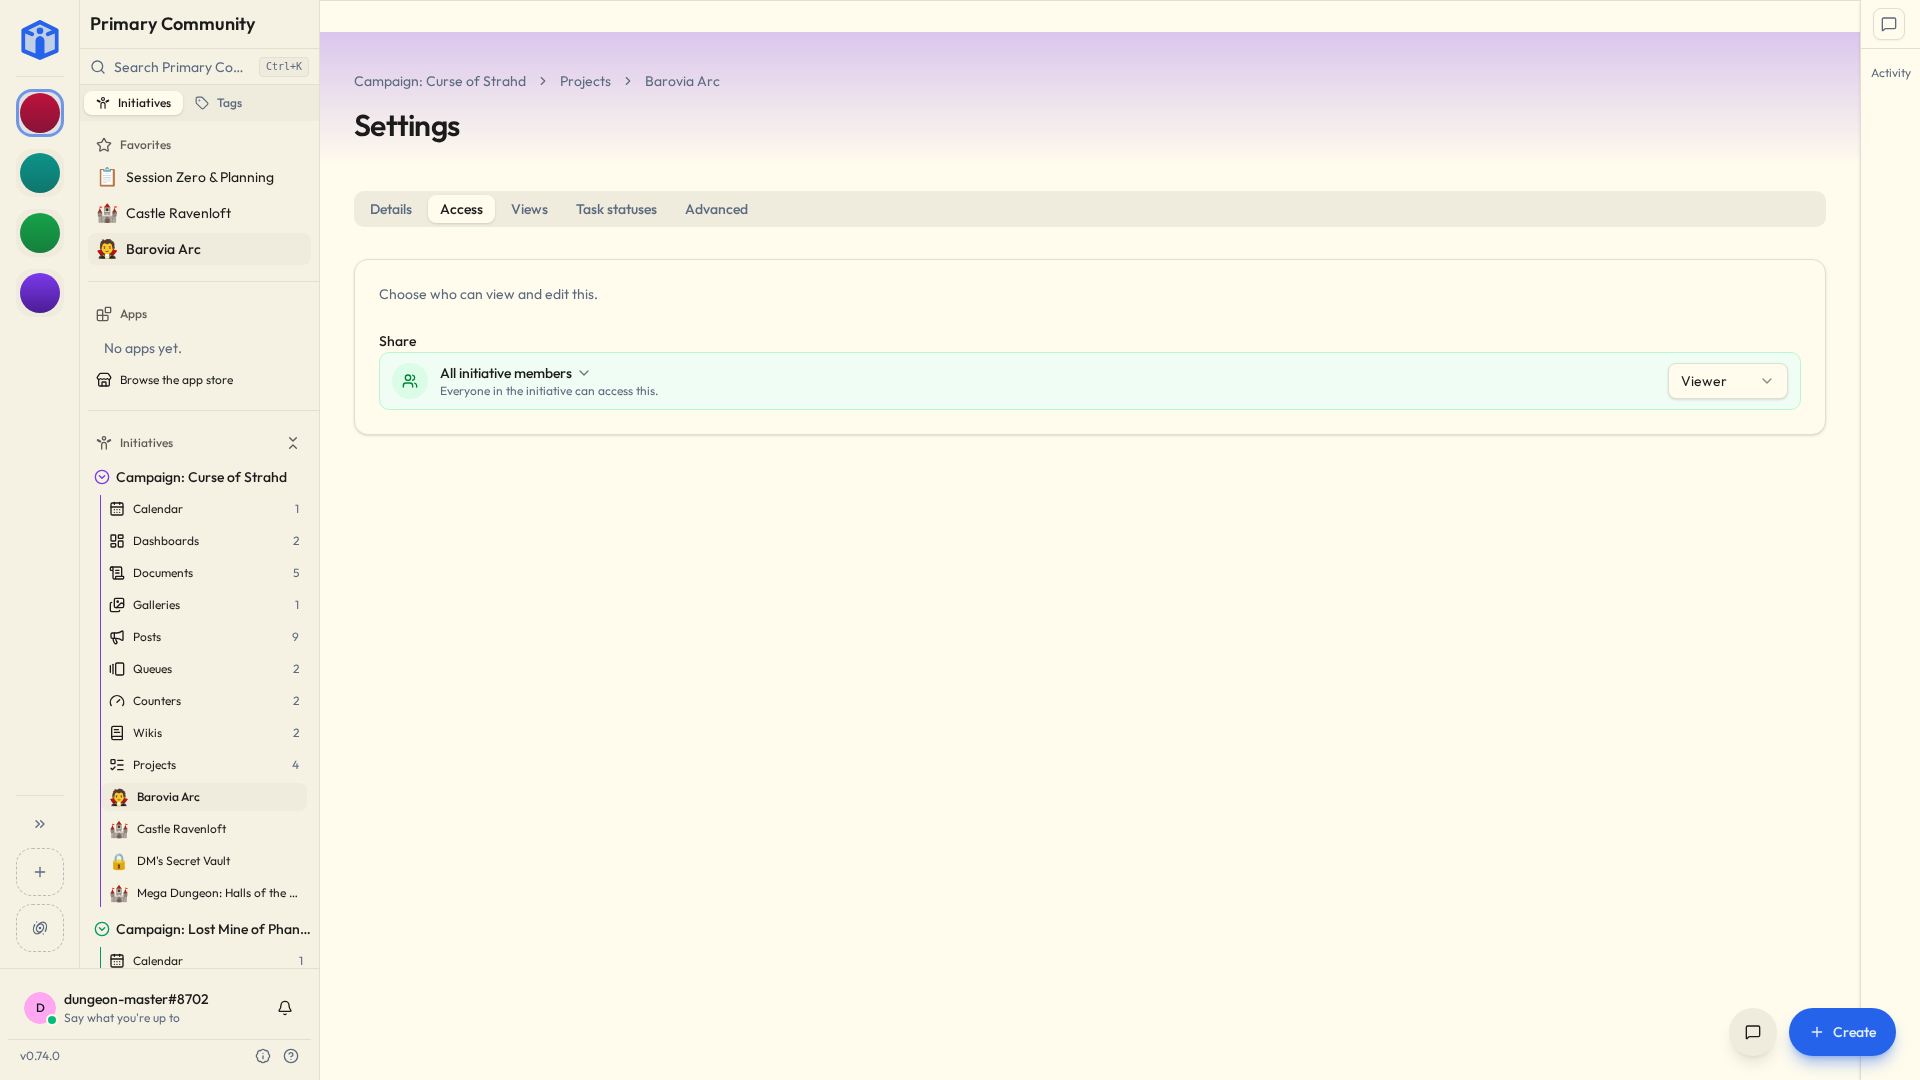Open Mega Dungeon: Halls project
The image size is (1920, 1080).
click(x=205, y=893)
